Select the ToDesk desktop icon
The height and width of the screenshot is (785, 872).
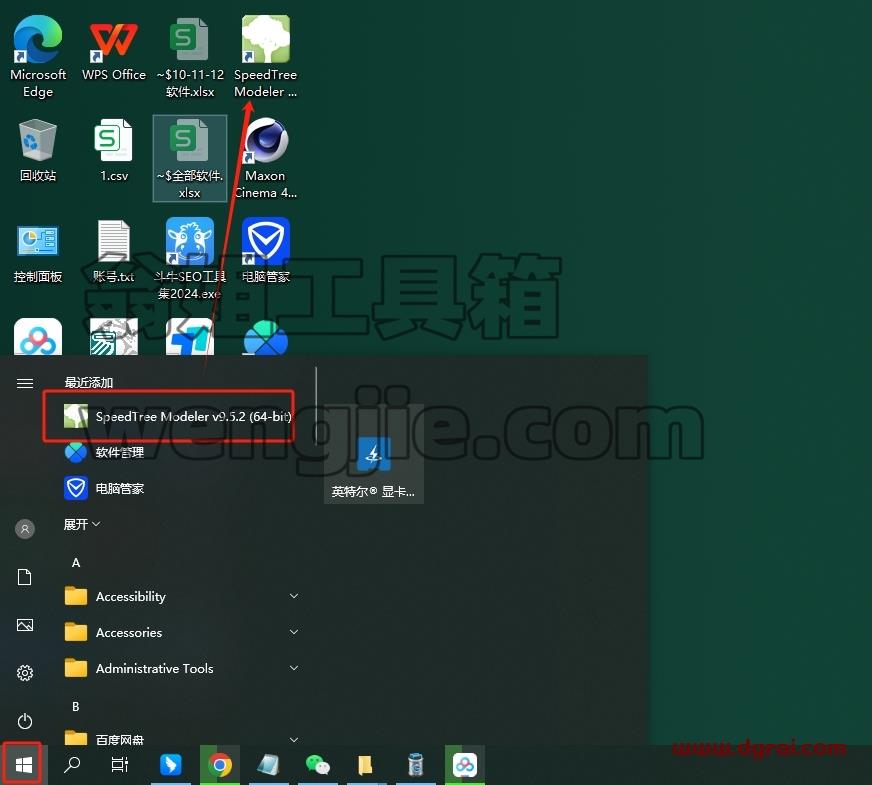190,336
